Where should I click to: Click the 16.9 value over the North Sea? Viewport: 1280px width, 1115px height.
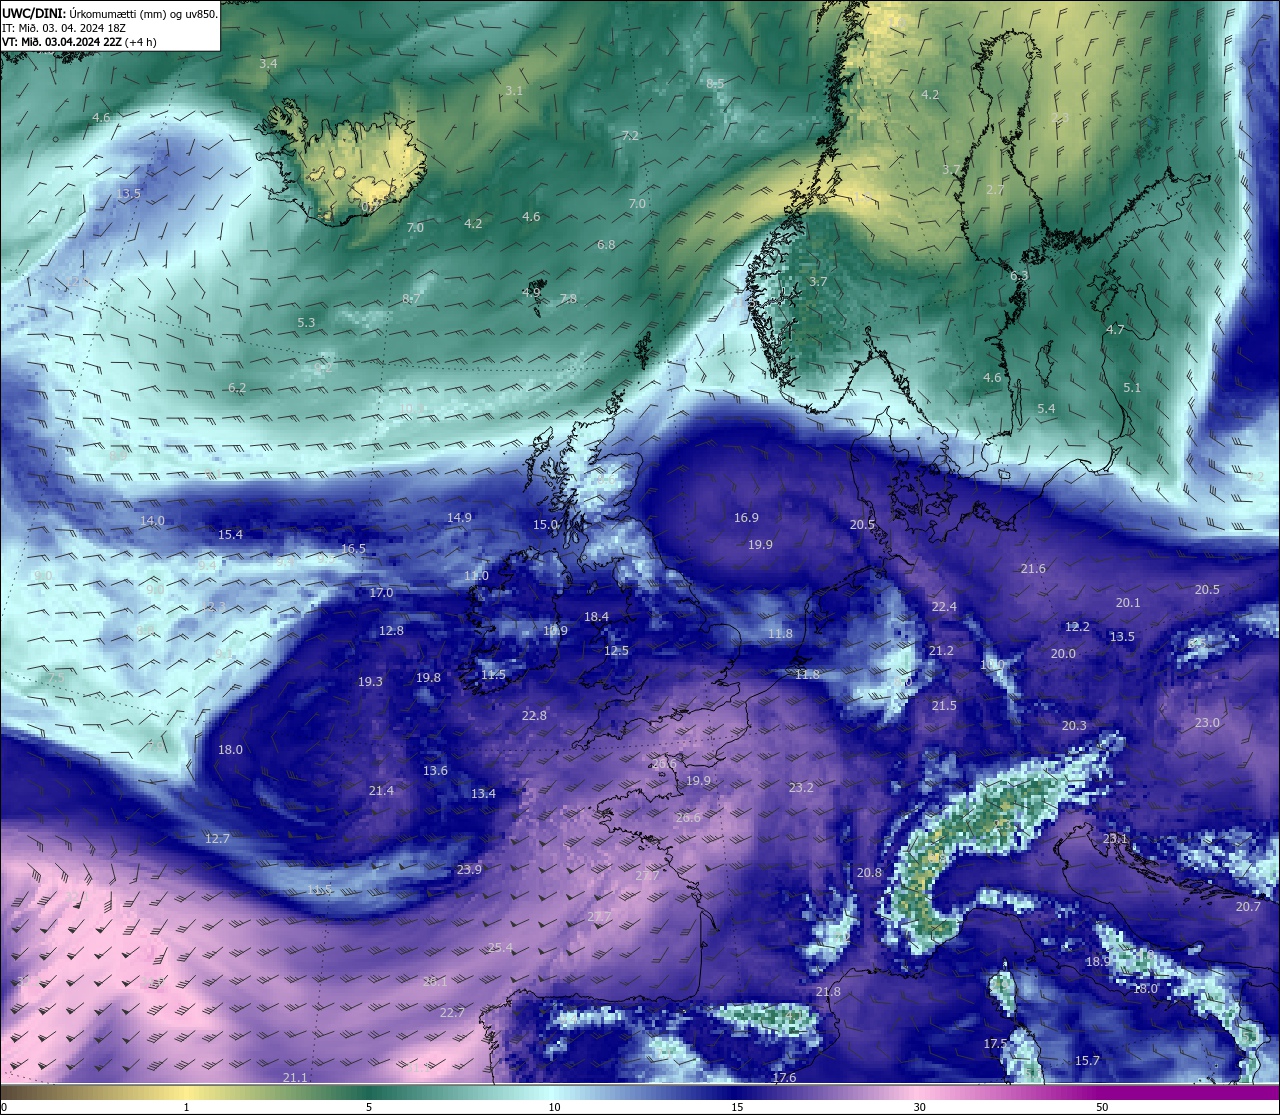pyautogui.click(x=746, y=518)
